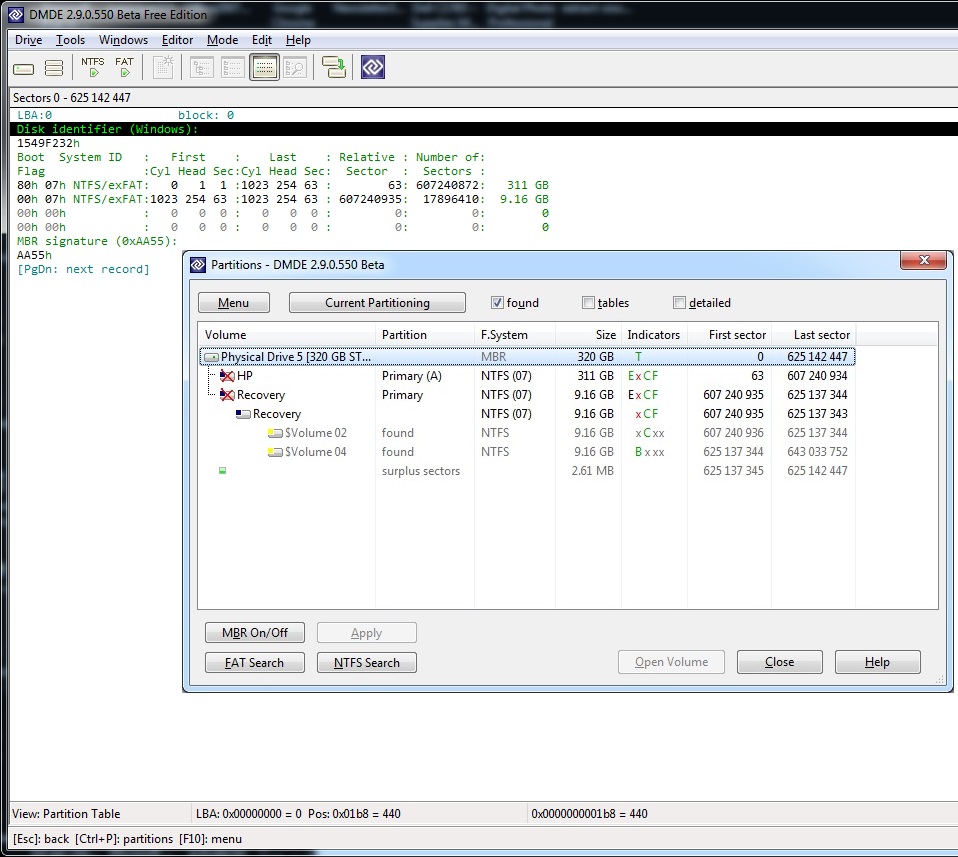Click the Sectors 0 - 625 142 447 header
958x857 pixels.
click(x=72, y=98)
